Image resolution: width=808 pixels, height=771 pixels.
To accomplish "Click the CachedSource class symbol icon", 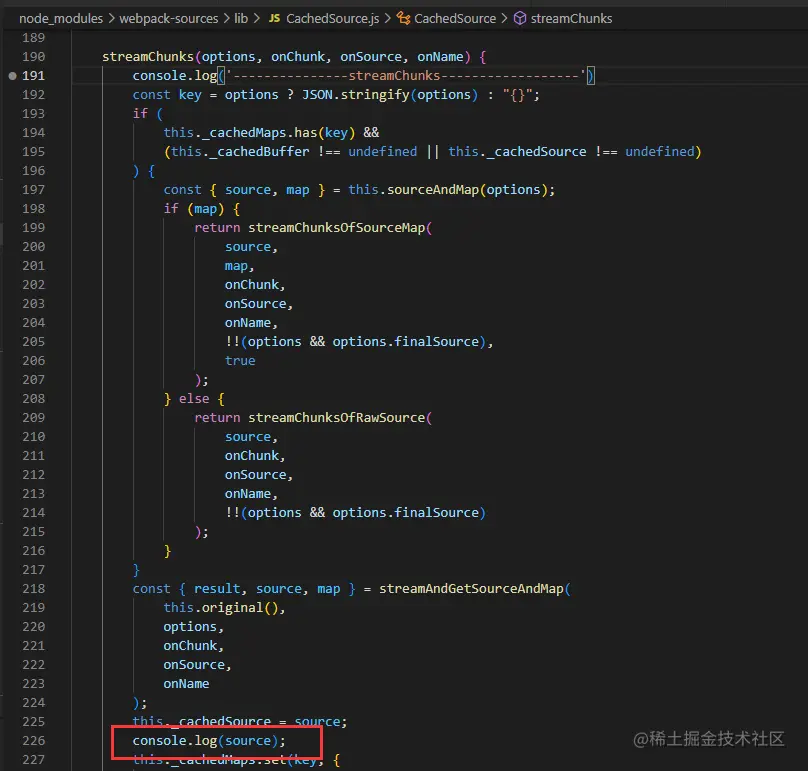I will [x=403, y=19].
